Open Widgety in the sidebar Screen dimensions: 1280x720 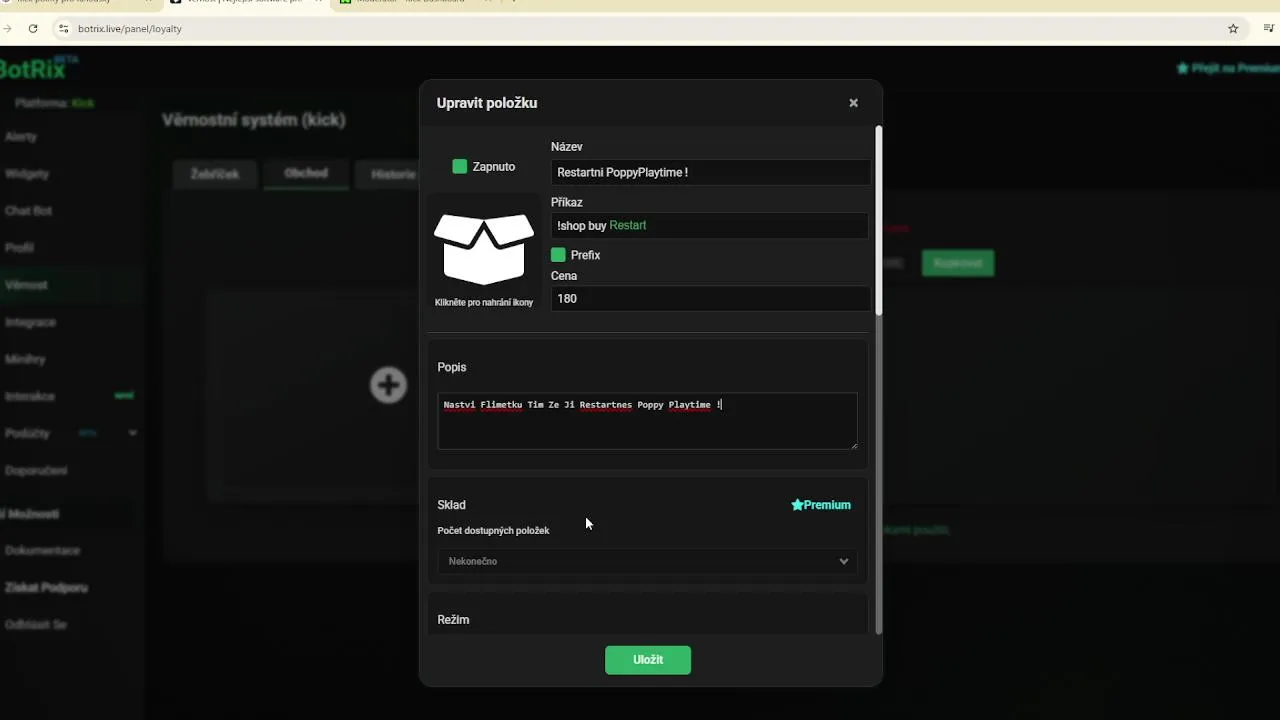coord(27,173)
